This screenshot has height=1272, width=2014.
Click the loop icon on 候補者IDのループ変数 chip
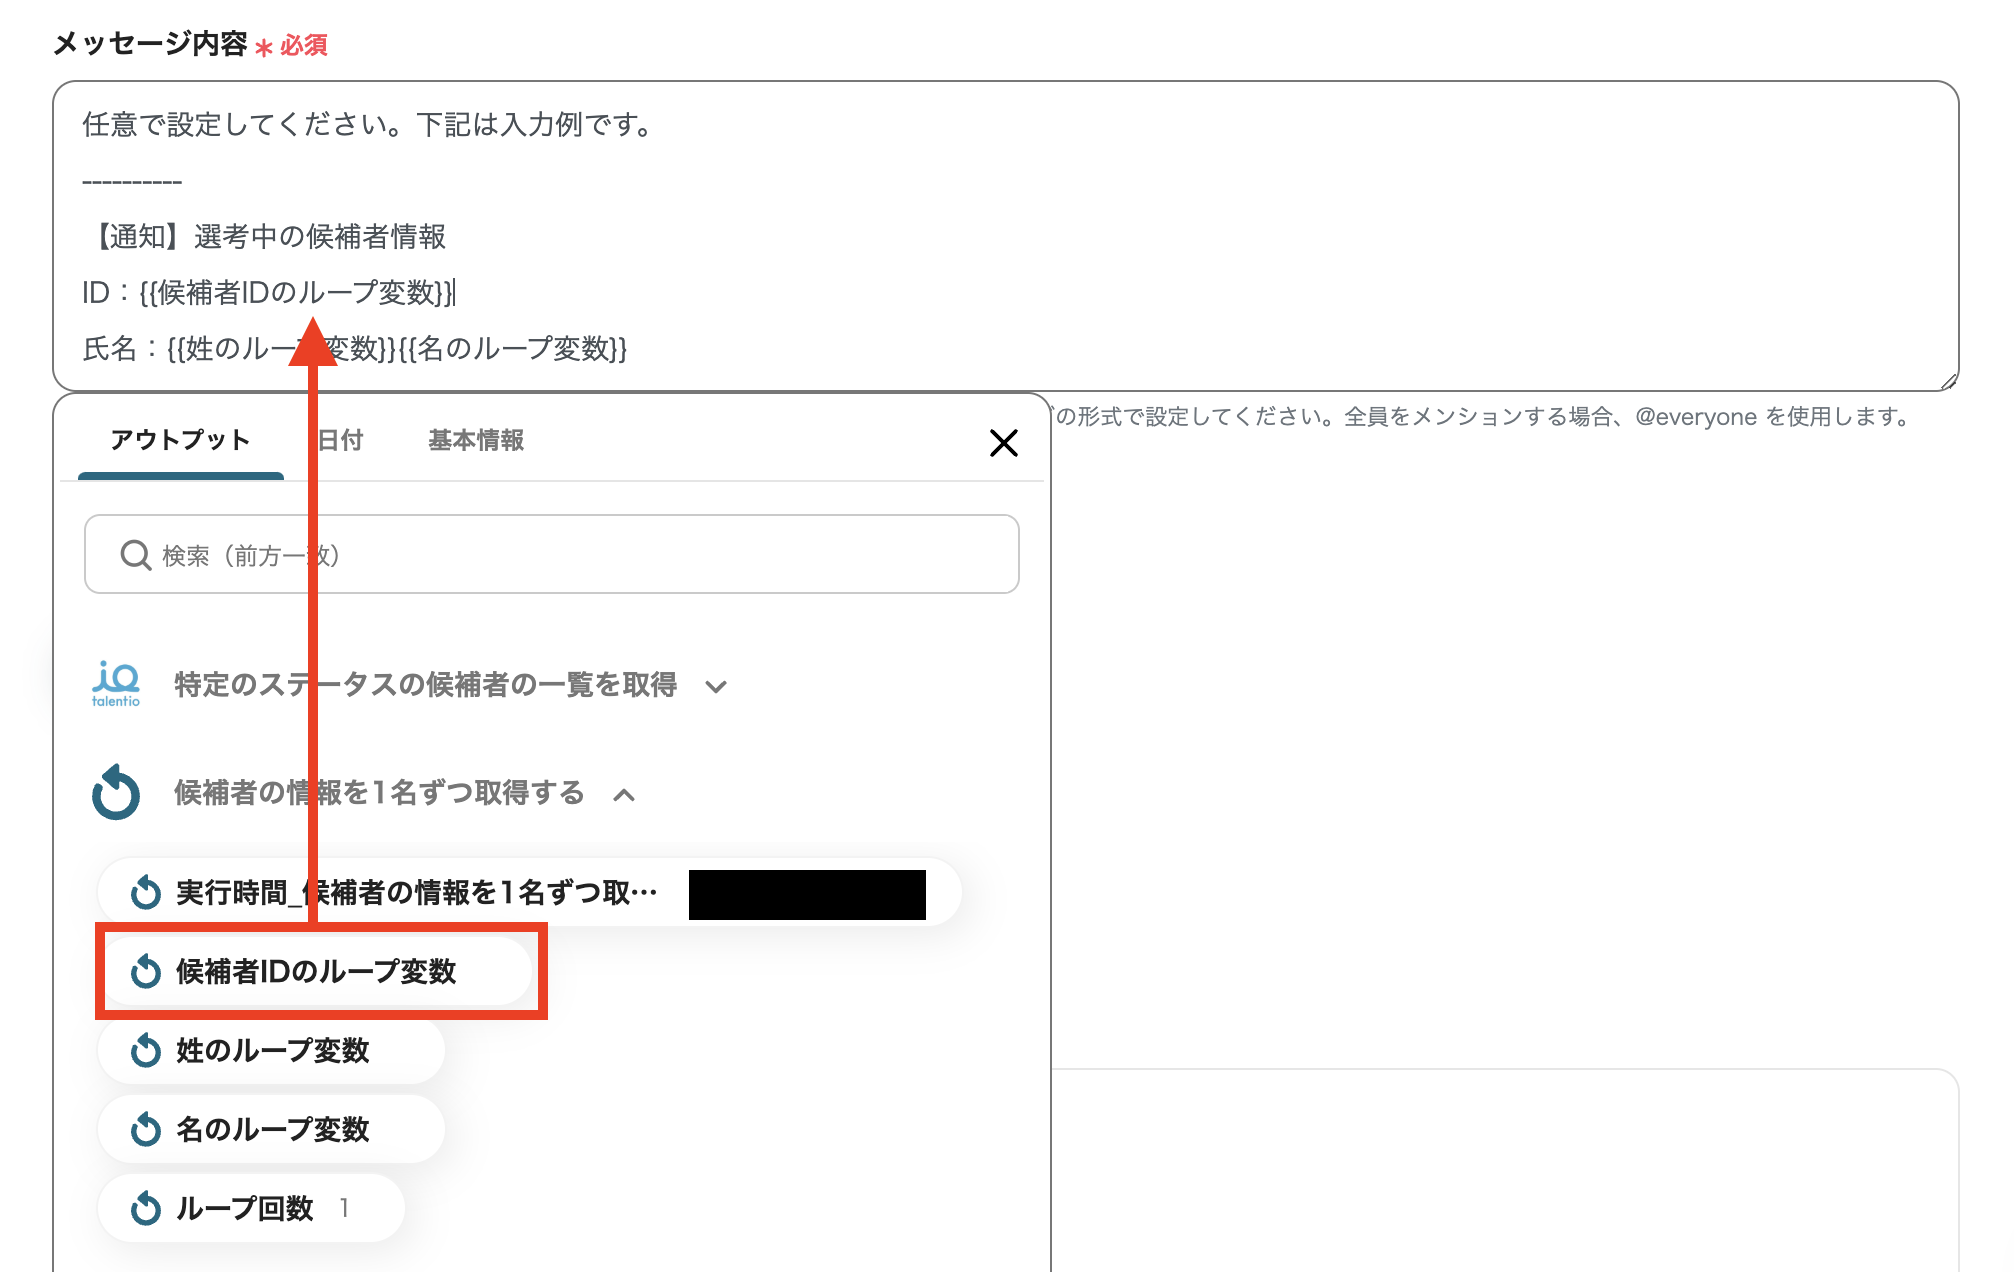[147, 970]
